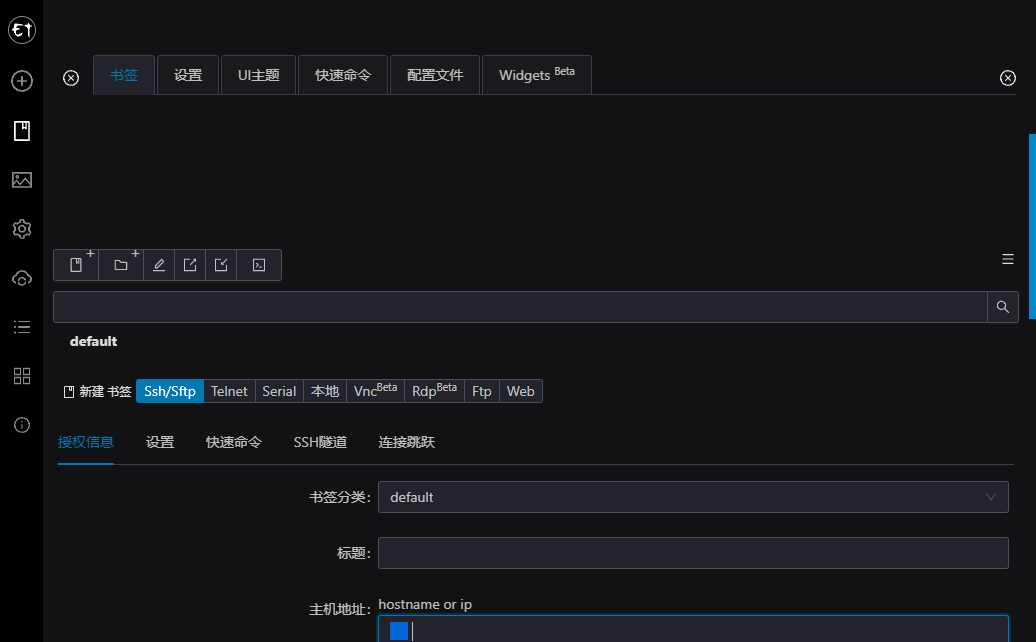Open cloud sync icon in sidebar
Screen dimensions: 1036x642
tap(21, 278)
